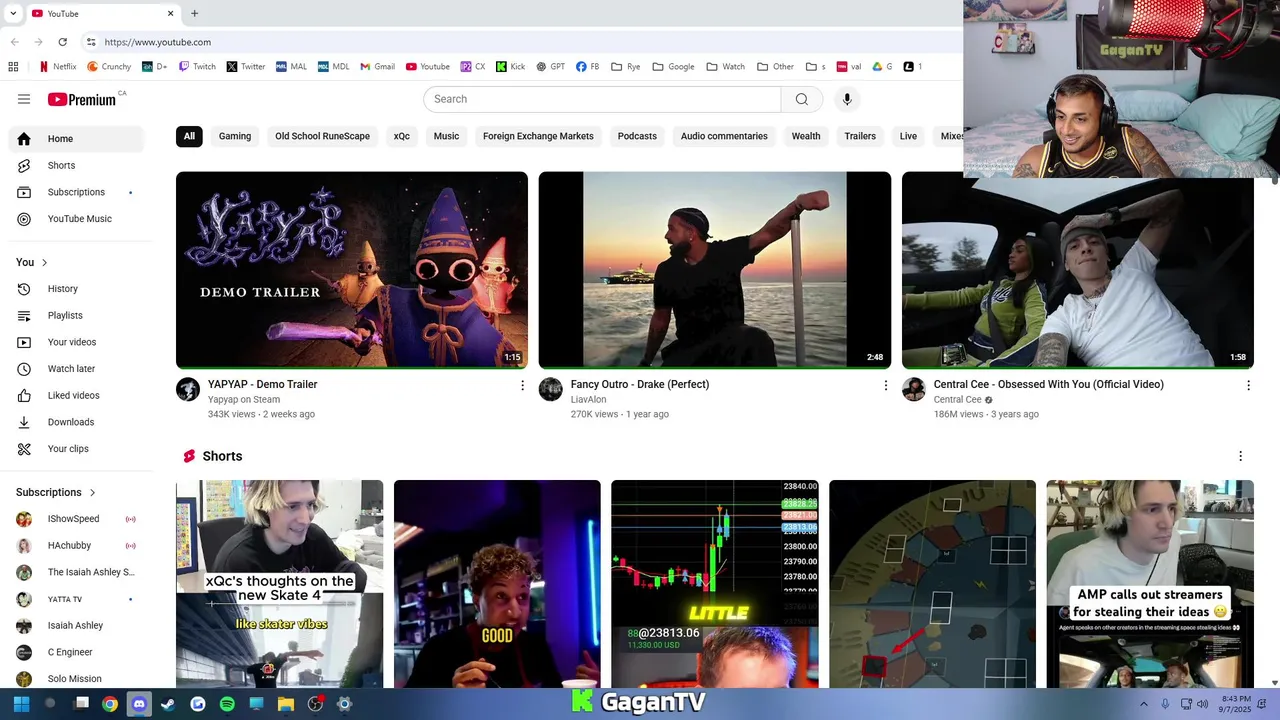Image resolution: width=1280 pixels, height=720 pixels.
Task: Open YouTube Music in sidebar
Action: coord(76,219)
